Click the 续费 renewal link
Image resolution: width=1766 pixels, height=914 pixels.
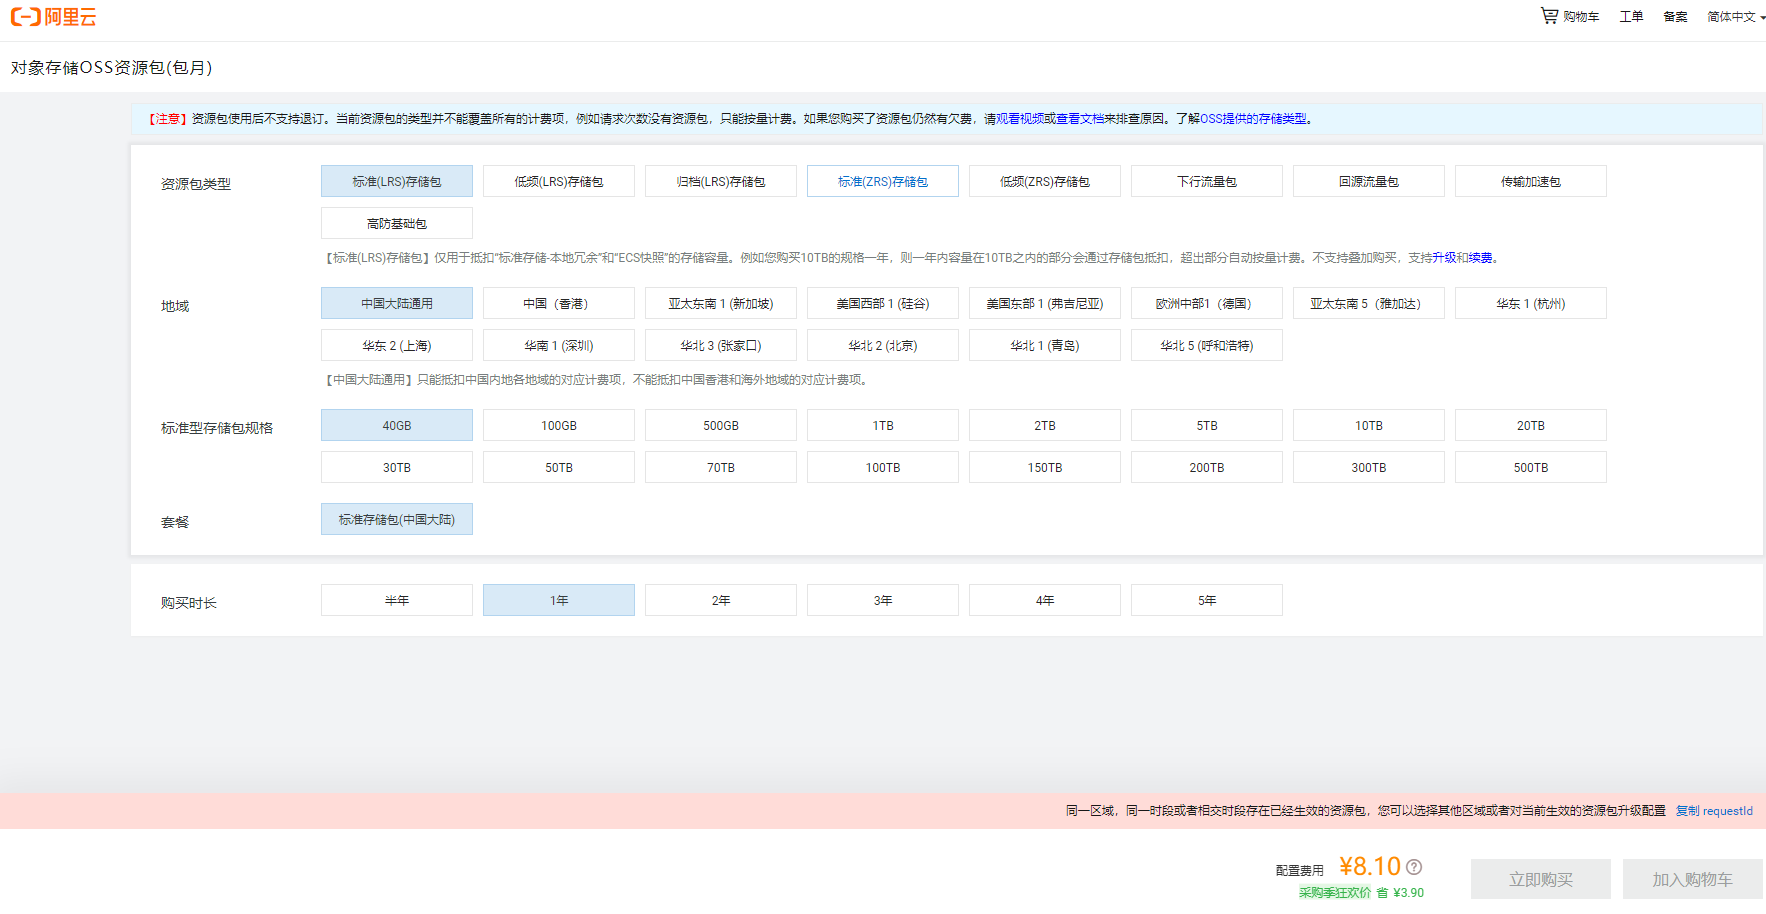(1480, 258)
